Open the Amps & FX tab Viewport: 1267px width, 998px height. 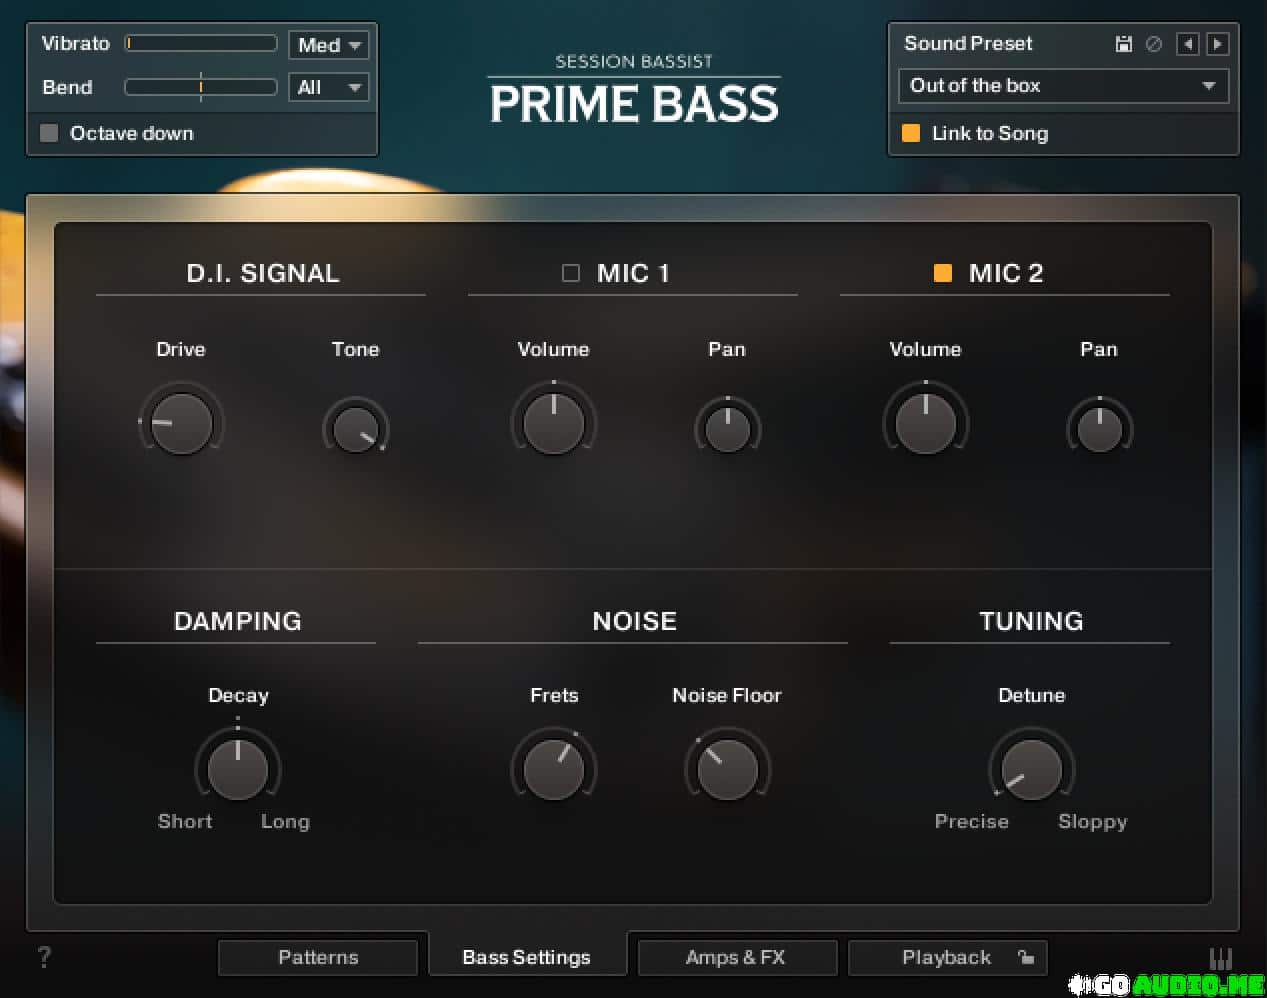point(736,957)
